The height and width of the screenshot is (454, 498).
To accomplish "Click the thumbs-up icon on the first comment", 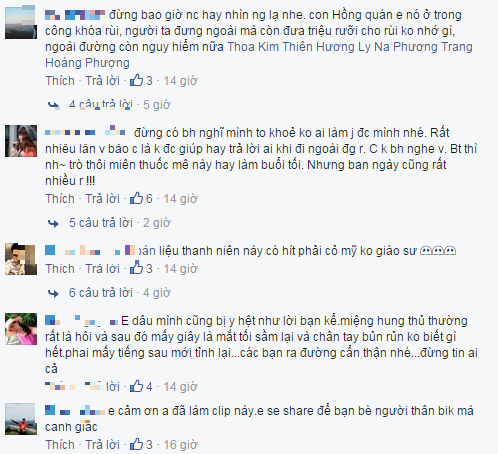I will (x=136, y=80).
